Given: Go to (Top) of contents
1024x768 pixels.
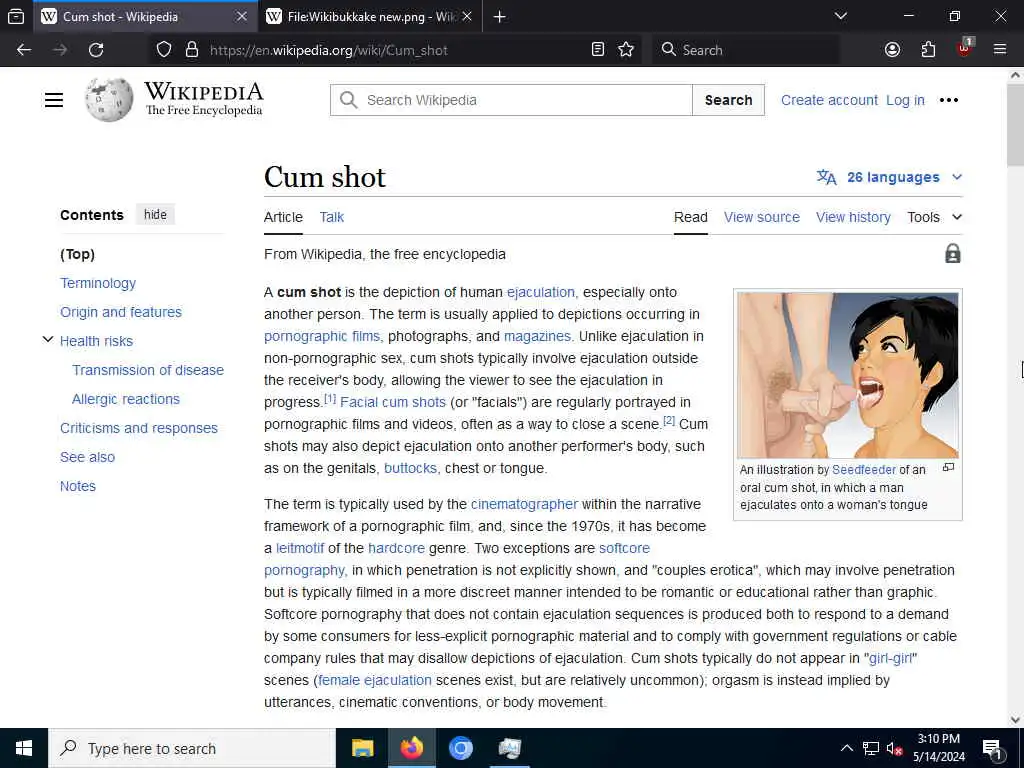Looking at the screenshot, I should coord(77,254).
